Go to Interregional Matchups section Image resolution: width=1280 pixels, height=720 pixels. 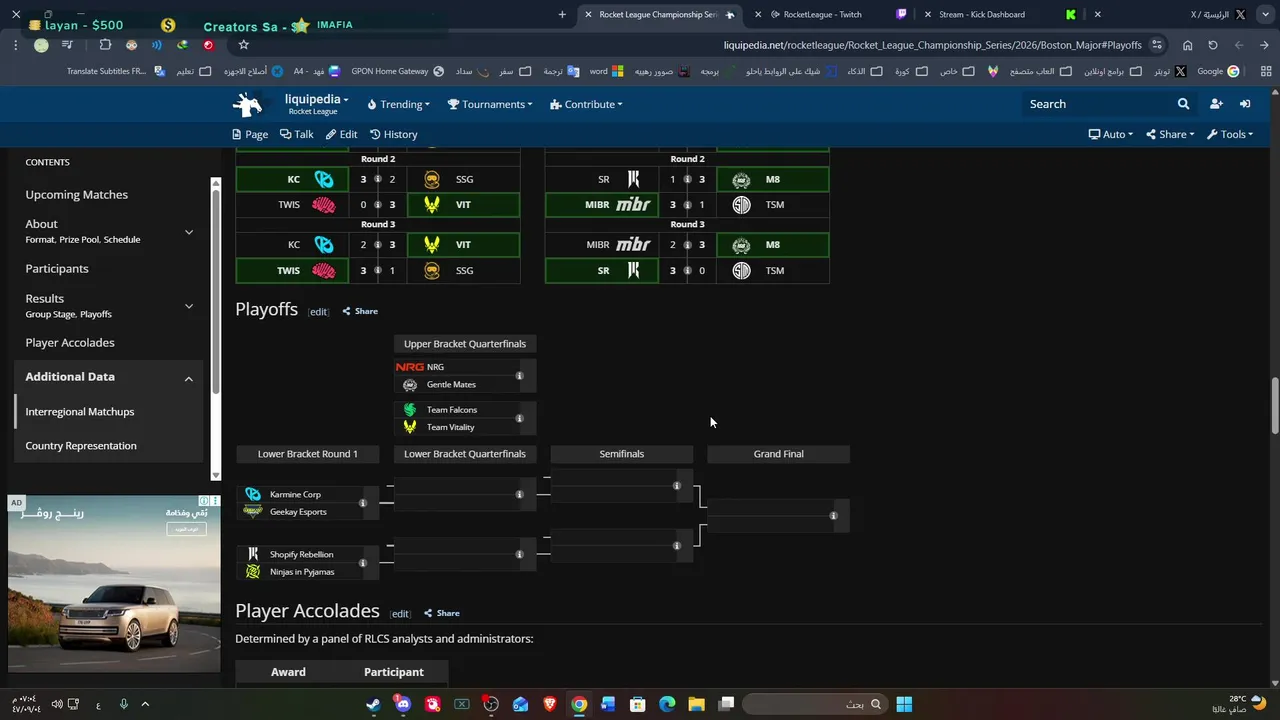[x=80, y=412]
